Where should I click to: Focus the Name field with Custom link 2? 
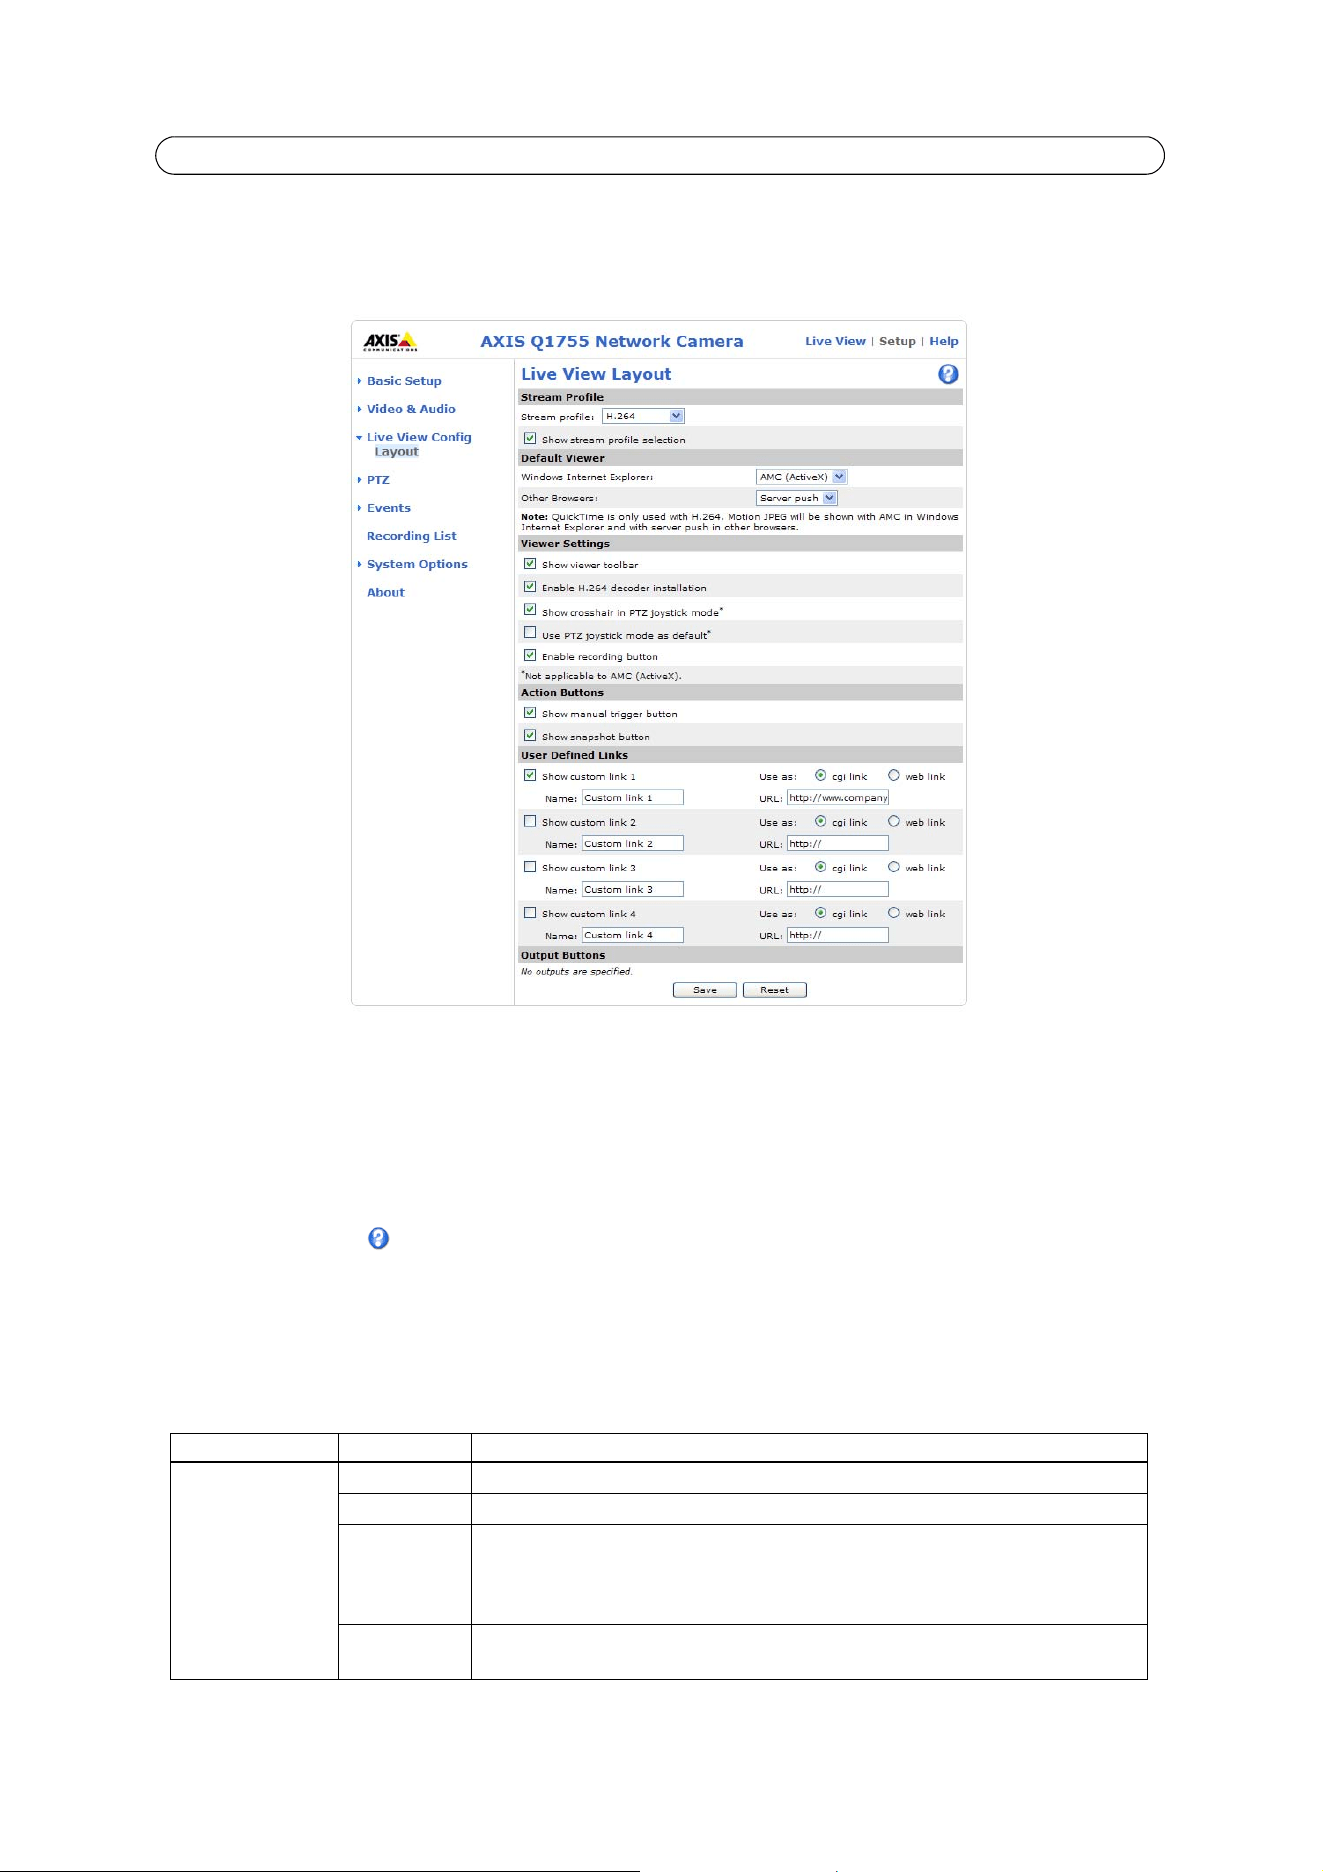pyautogui.click(x=633, y=844)
